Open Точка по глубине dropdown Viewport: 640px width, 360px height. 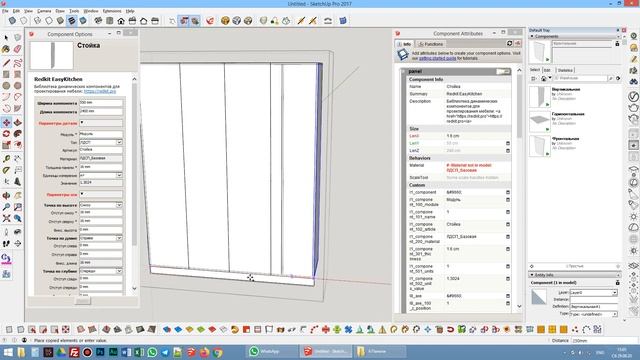tap(119, 271)
